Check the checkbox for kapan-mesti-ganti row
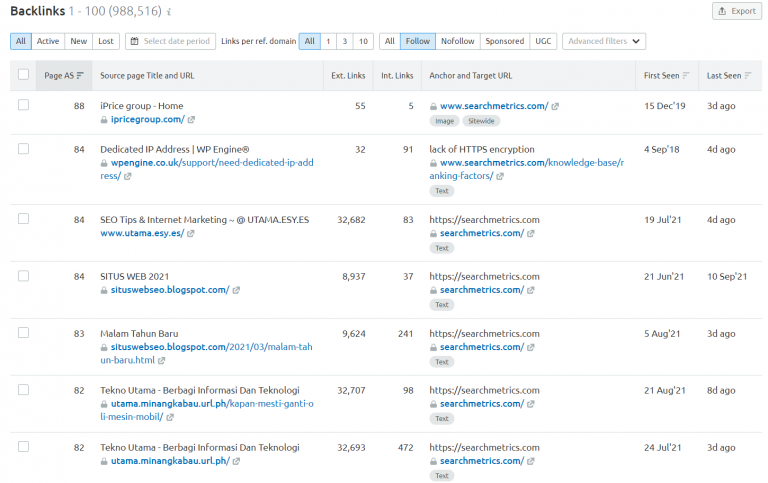 pyautogui.click(x=24, y=389)
